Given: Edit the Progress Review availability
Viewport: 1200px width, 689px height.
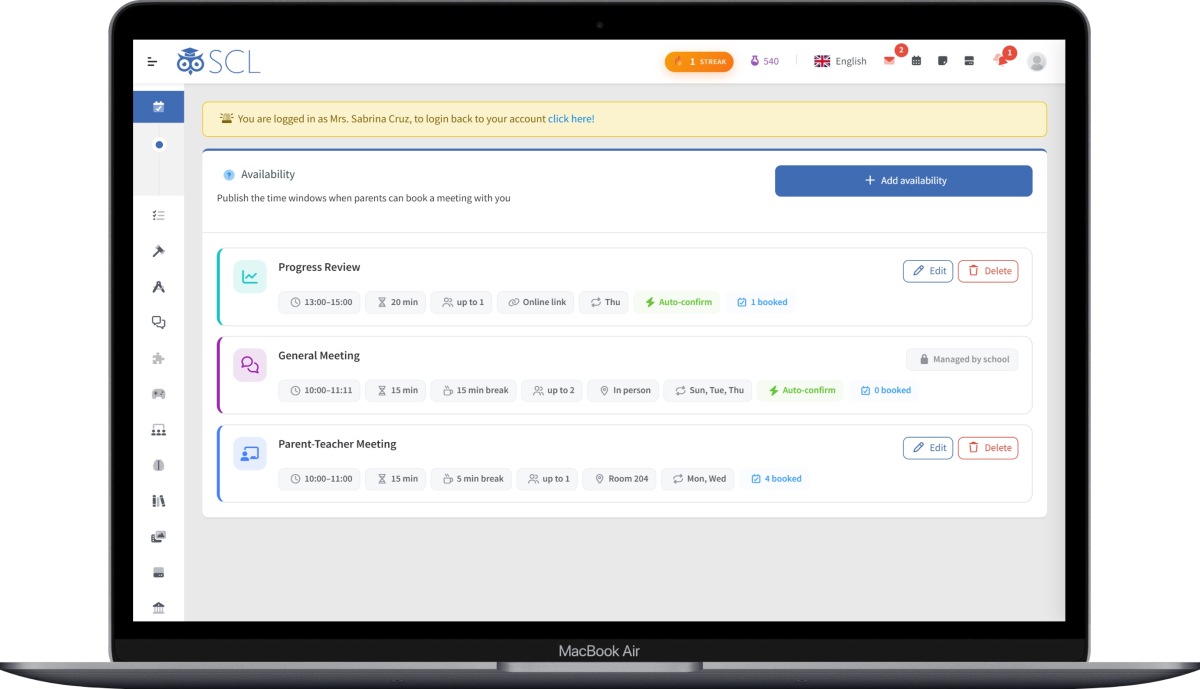Looking at the screenshot, I should coord(928,271).
